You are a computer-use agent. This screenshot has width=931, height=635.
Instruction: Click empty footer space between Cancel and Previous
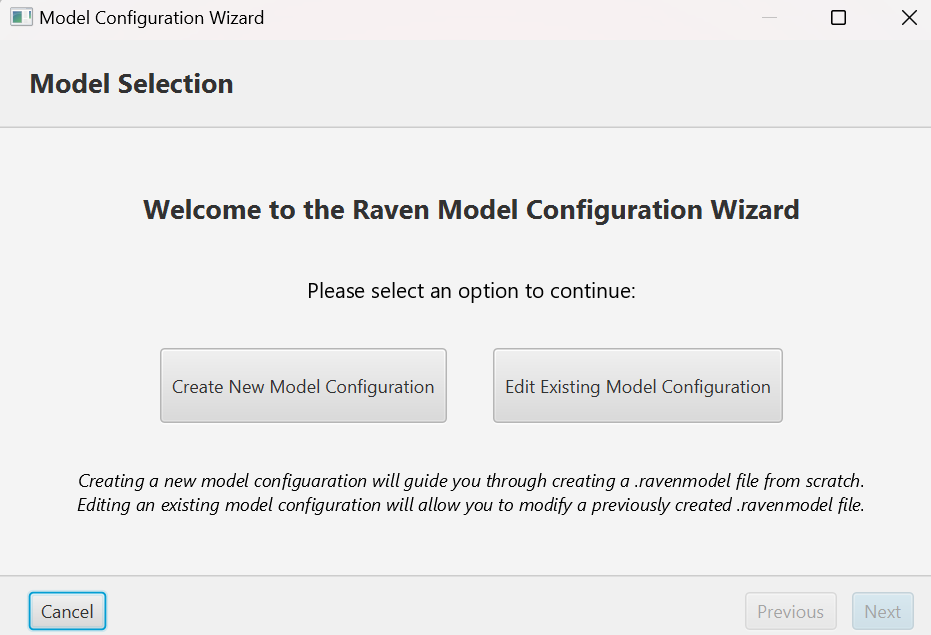click(420, 611)
